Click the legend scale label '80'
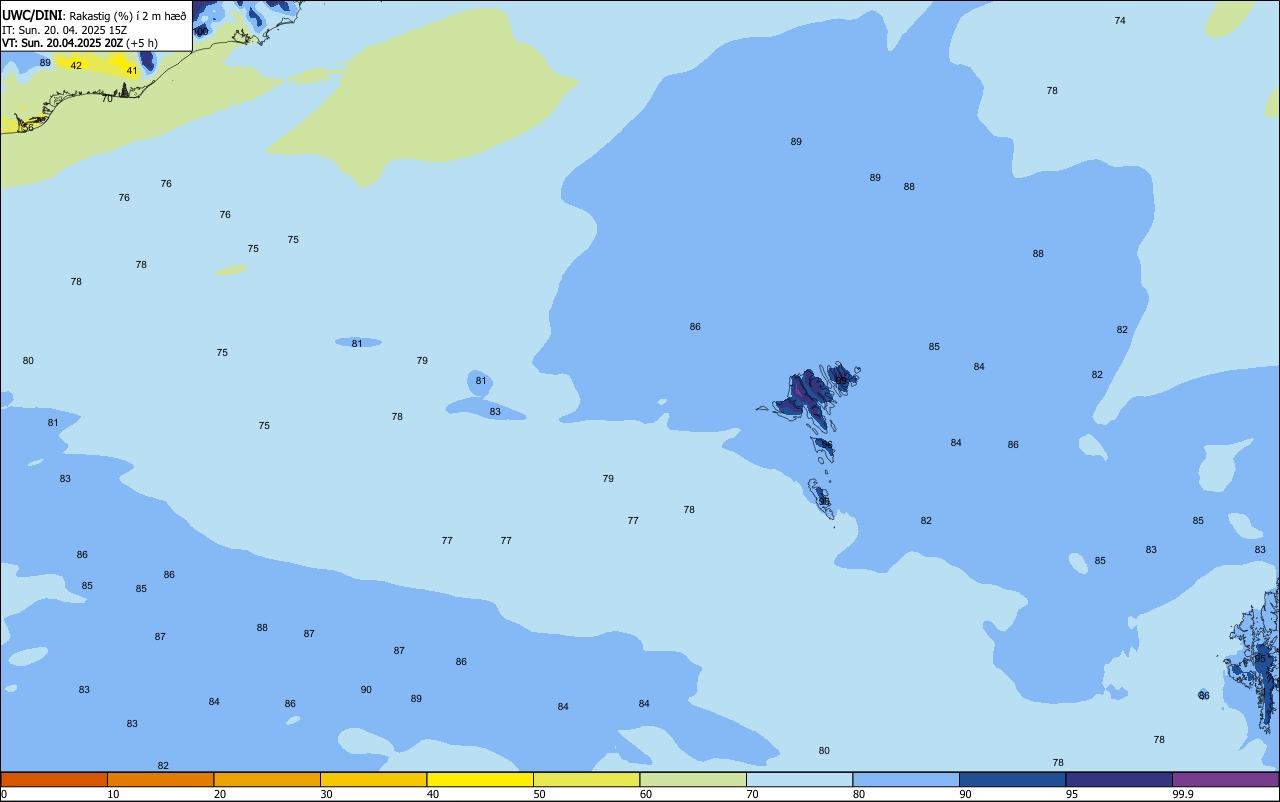Screen dimensions: 1280x802 tap(858, 794)
